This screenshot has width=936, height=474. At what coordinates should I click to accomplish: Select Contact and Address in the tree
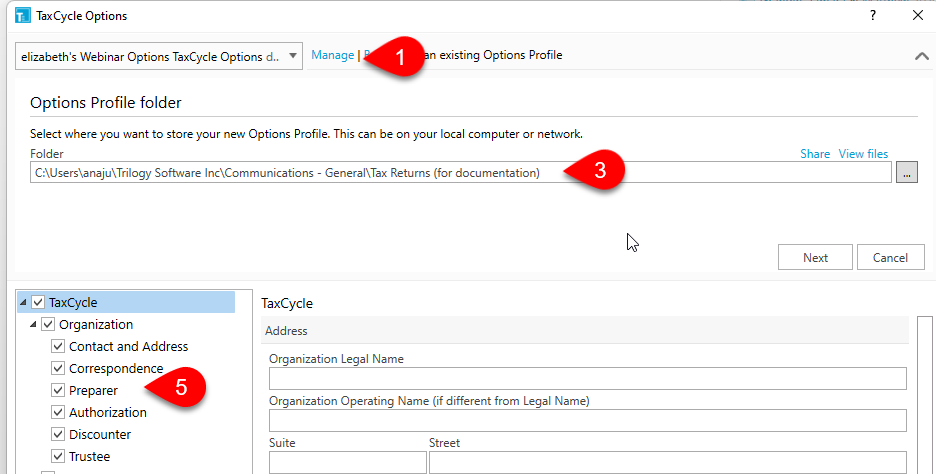[128, 346]
